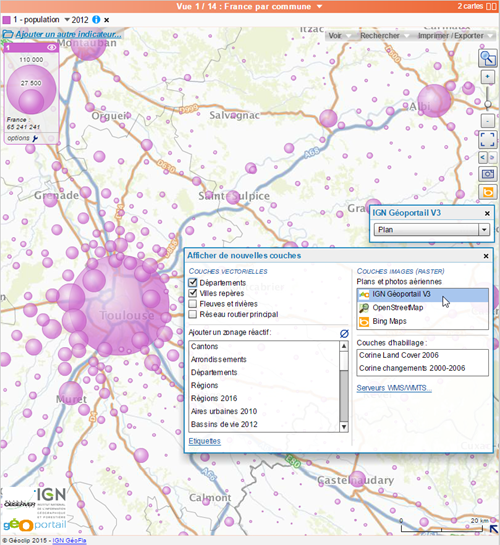Image resolution: width=500 pixels, height=545 pixels.
Task: Click zoning list scroll up arrow
Action: click(x=344, y=346)
